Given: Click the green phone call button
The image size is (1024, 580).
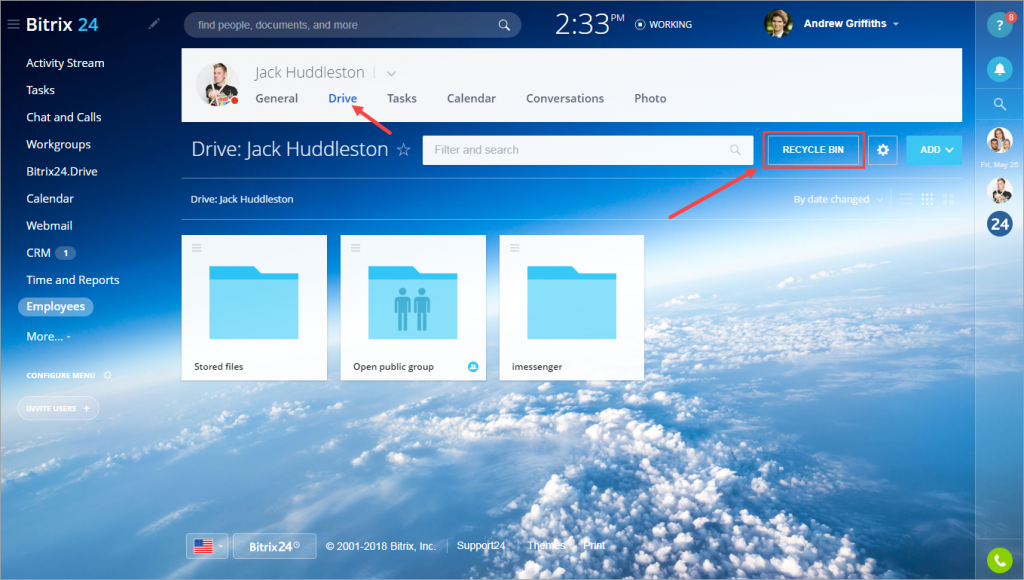Looking at the screenshot, I should coord(999,560).
